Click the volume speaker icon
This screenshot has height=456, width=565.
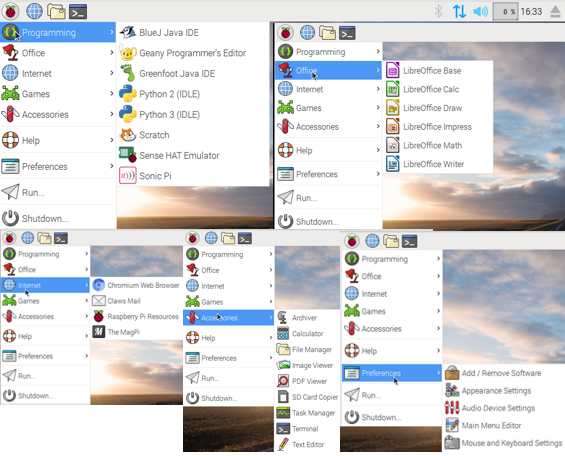coord(480,12)
